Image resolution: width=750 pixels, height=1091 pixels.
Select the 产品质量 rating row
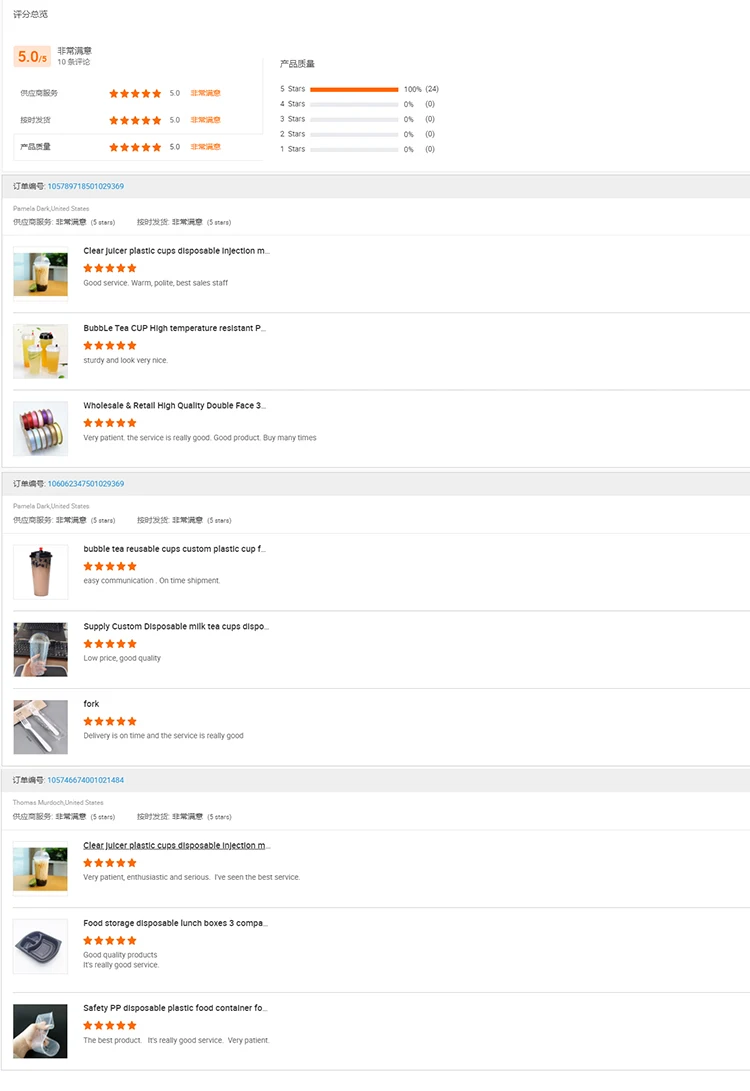point(138,147)
